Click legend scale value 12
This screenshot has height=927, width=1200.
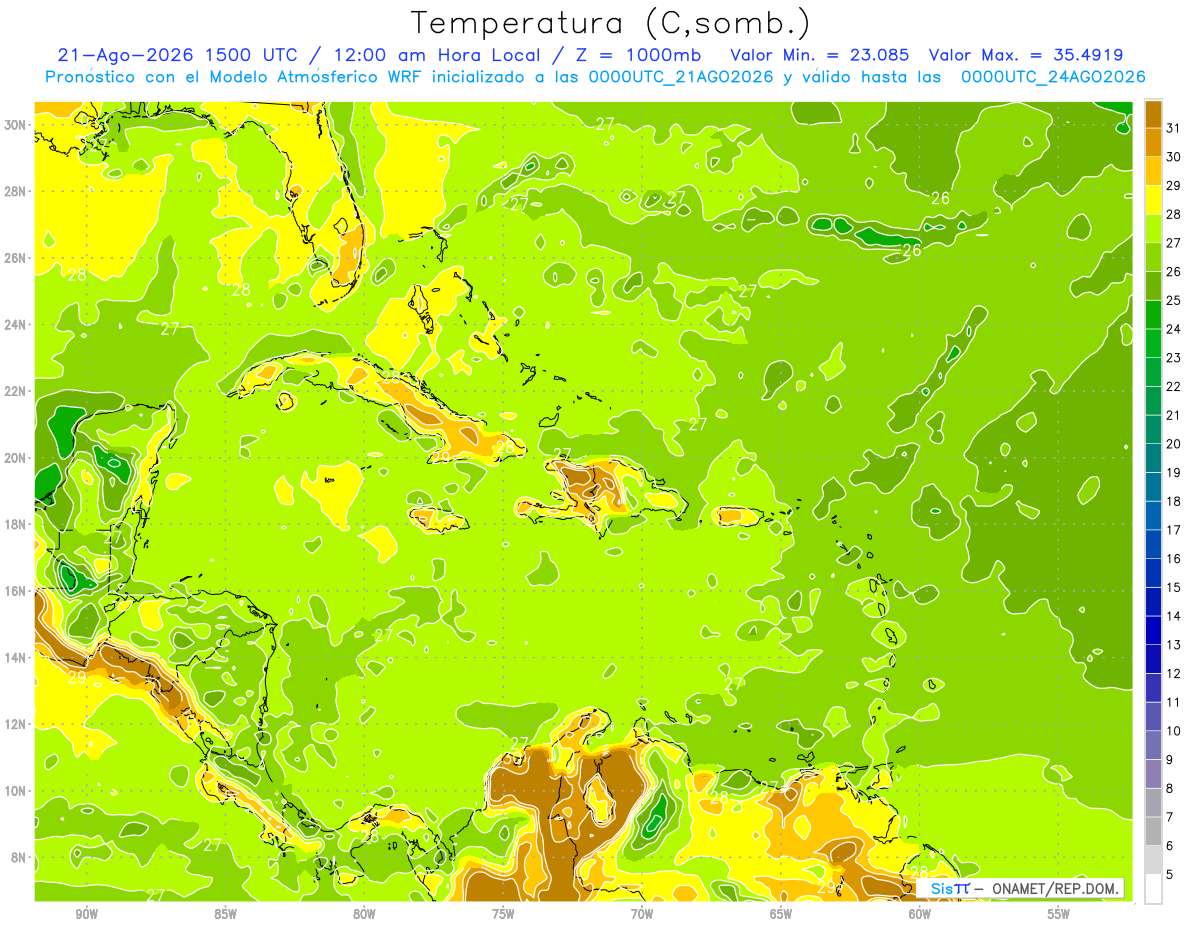[x=1174, y=674]
